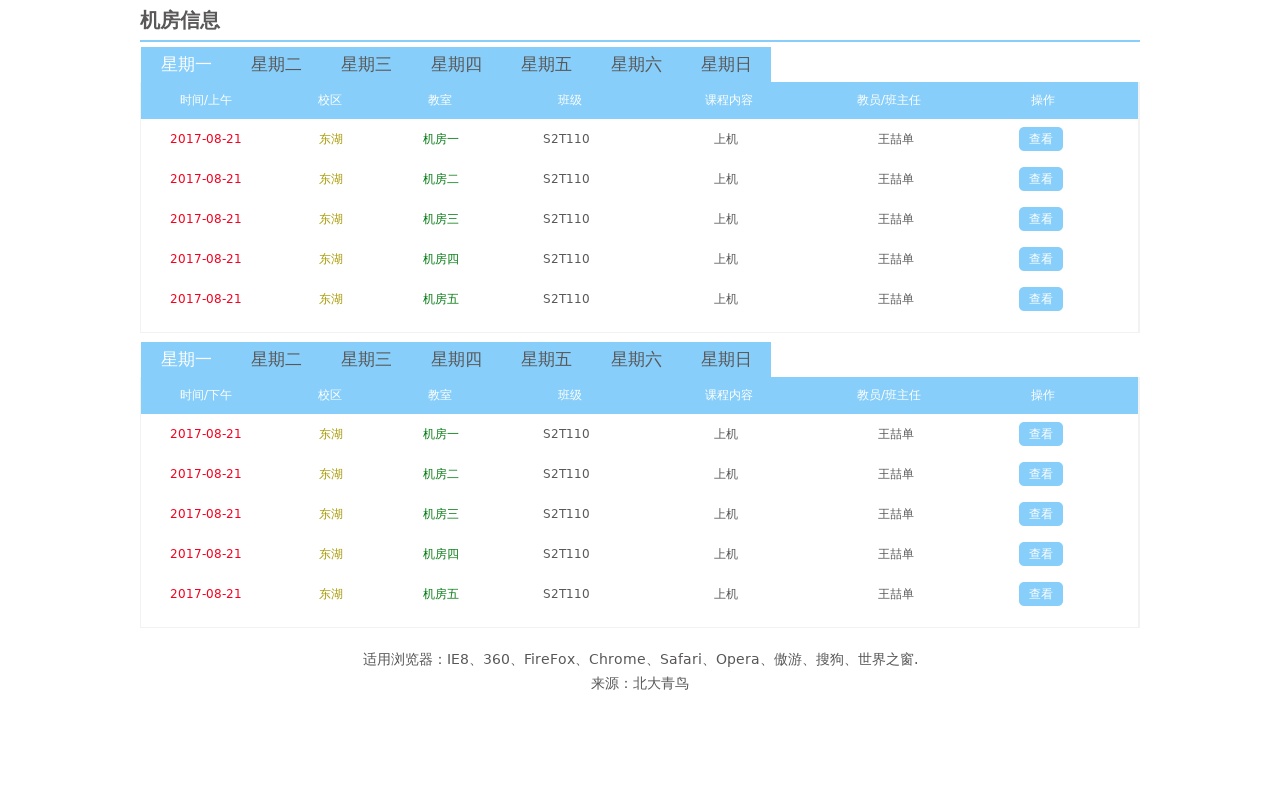Click 机房四 cell in afternoon table
This screenshot has height=800, width=1280.
point(441,554)
